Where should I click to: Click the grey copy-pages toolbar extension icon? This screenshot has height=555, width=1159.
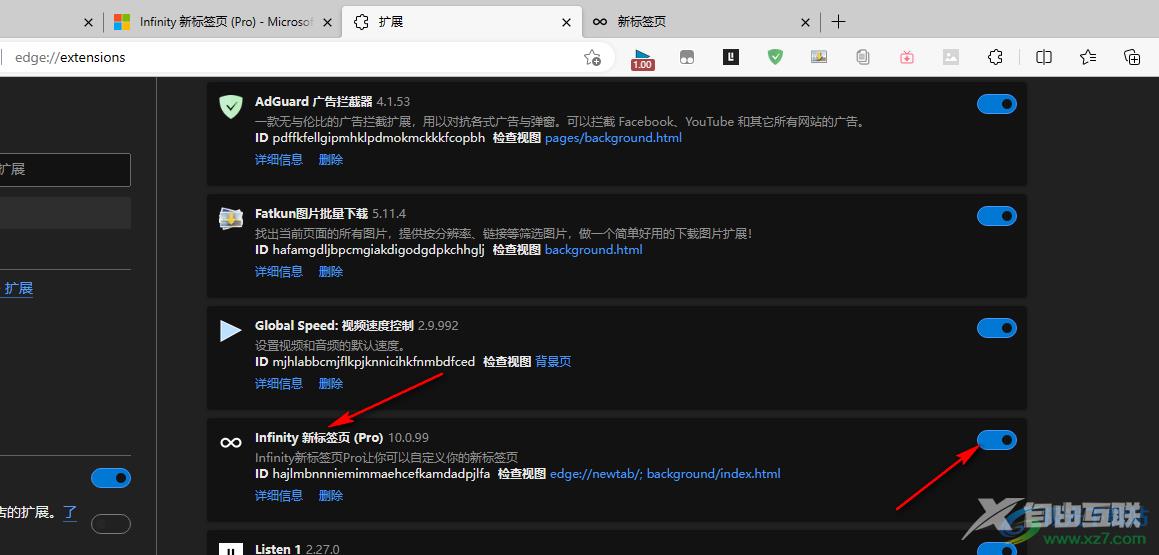click(863, 57)
